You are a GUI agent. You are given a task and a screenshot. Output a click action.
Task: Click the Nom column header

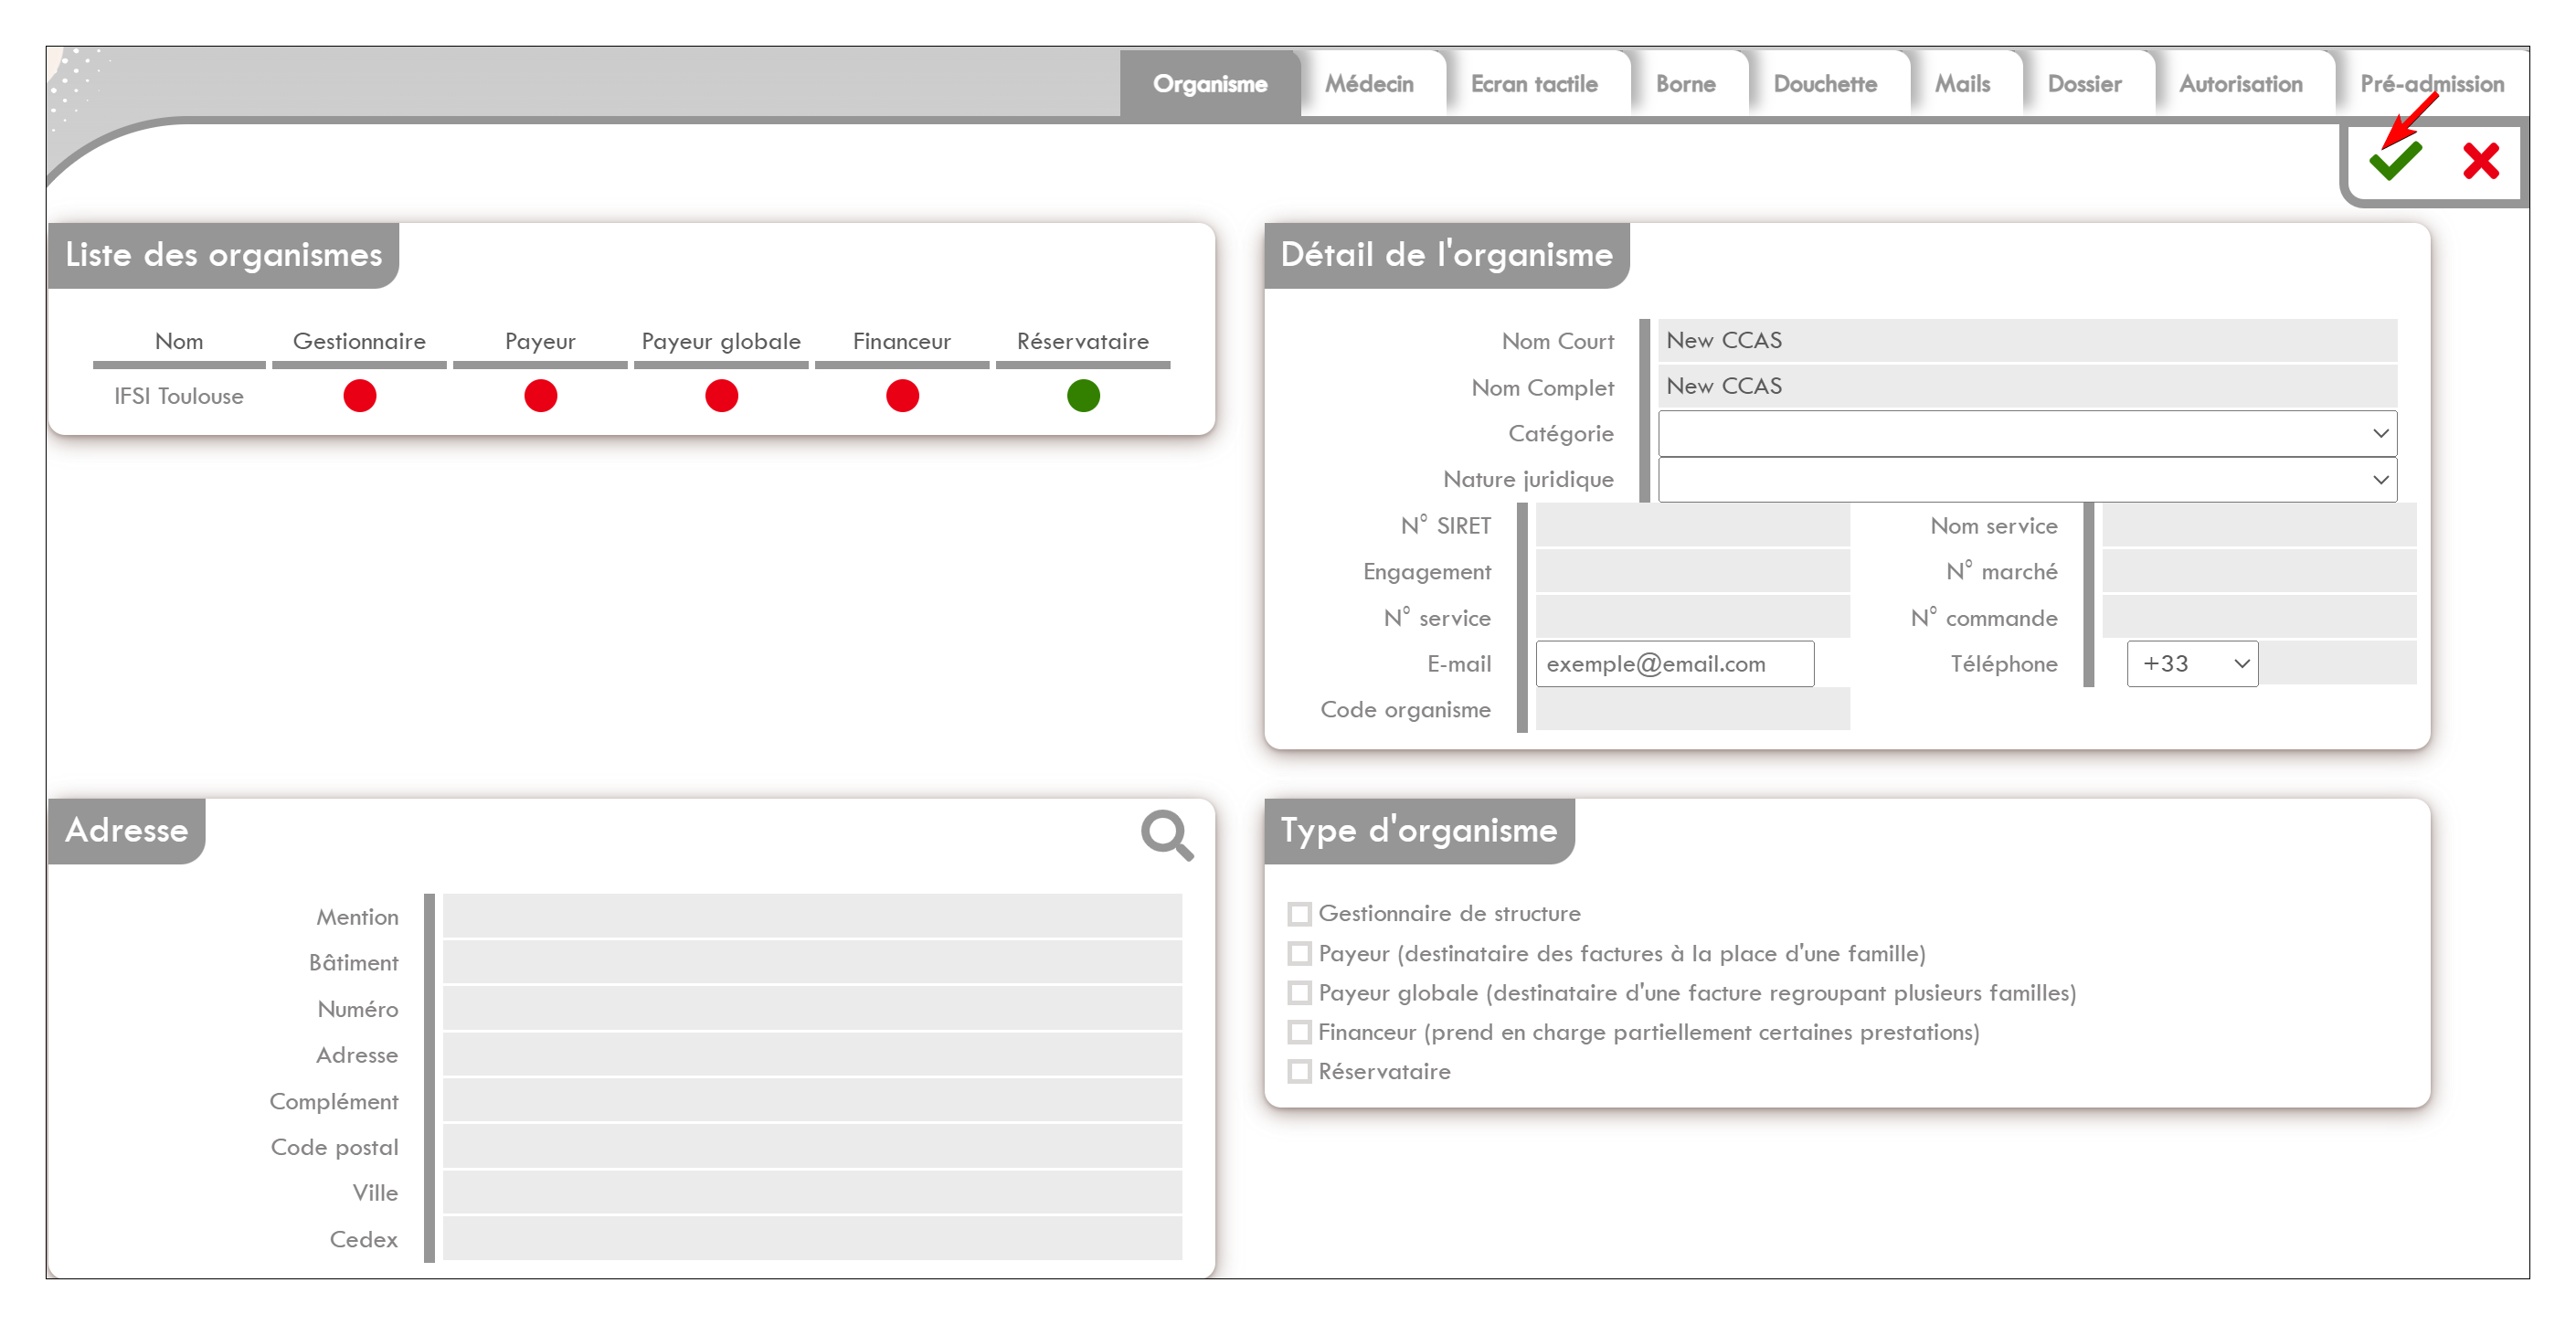(x=179, y=342)
